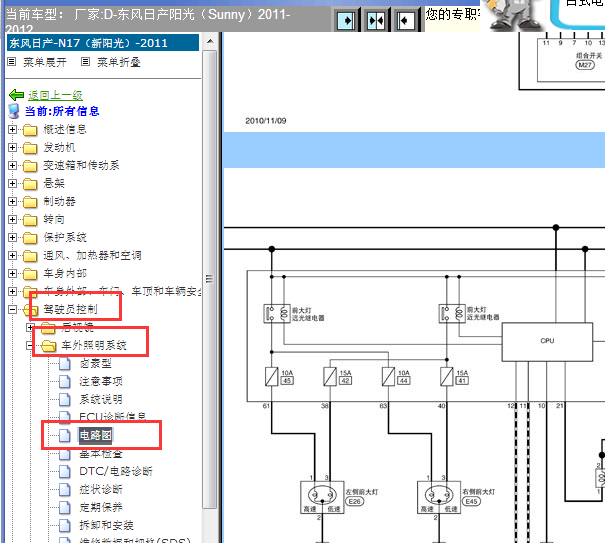Click the folder icon for 制动器
The image size is (605, 543).
[30, 202]
